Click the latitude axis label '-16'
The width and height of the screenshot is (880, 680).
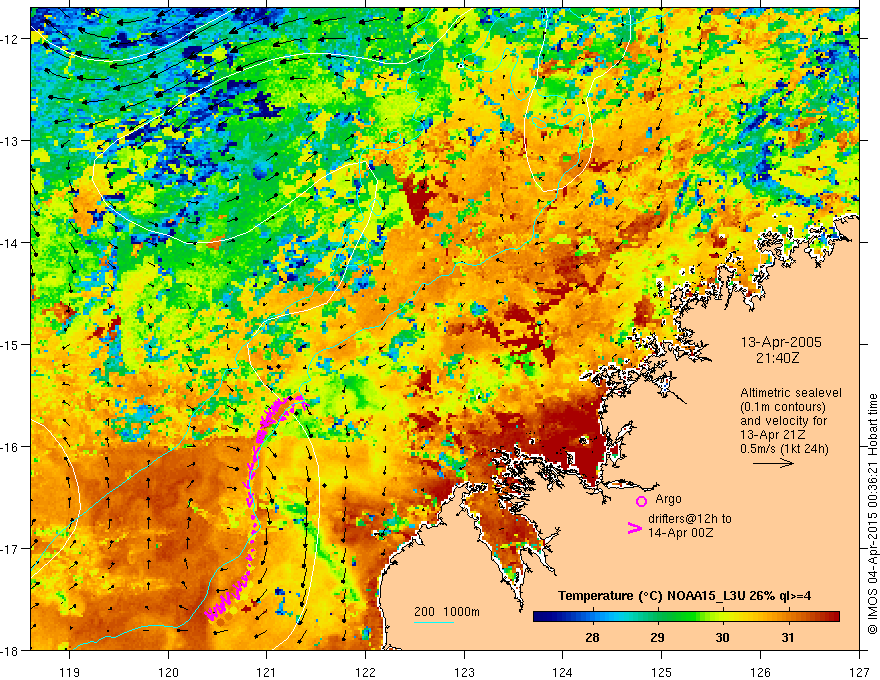(x=10, y=447)
